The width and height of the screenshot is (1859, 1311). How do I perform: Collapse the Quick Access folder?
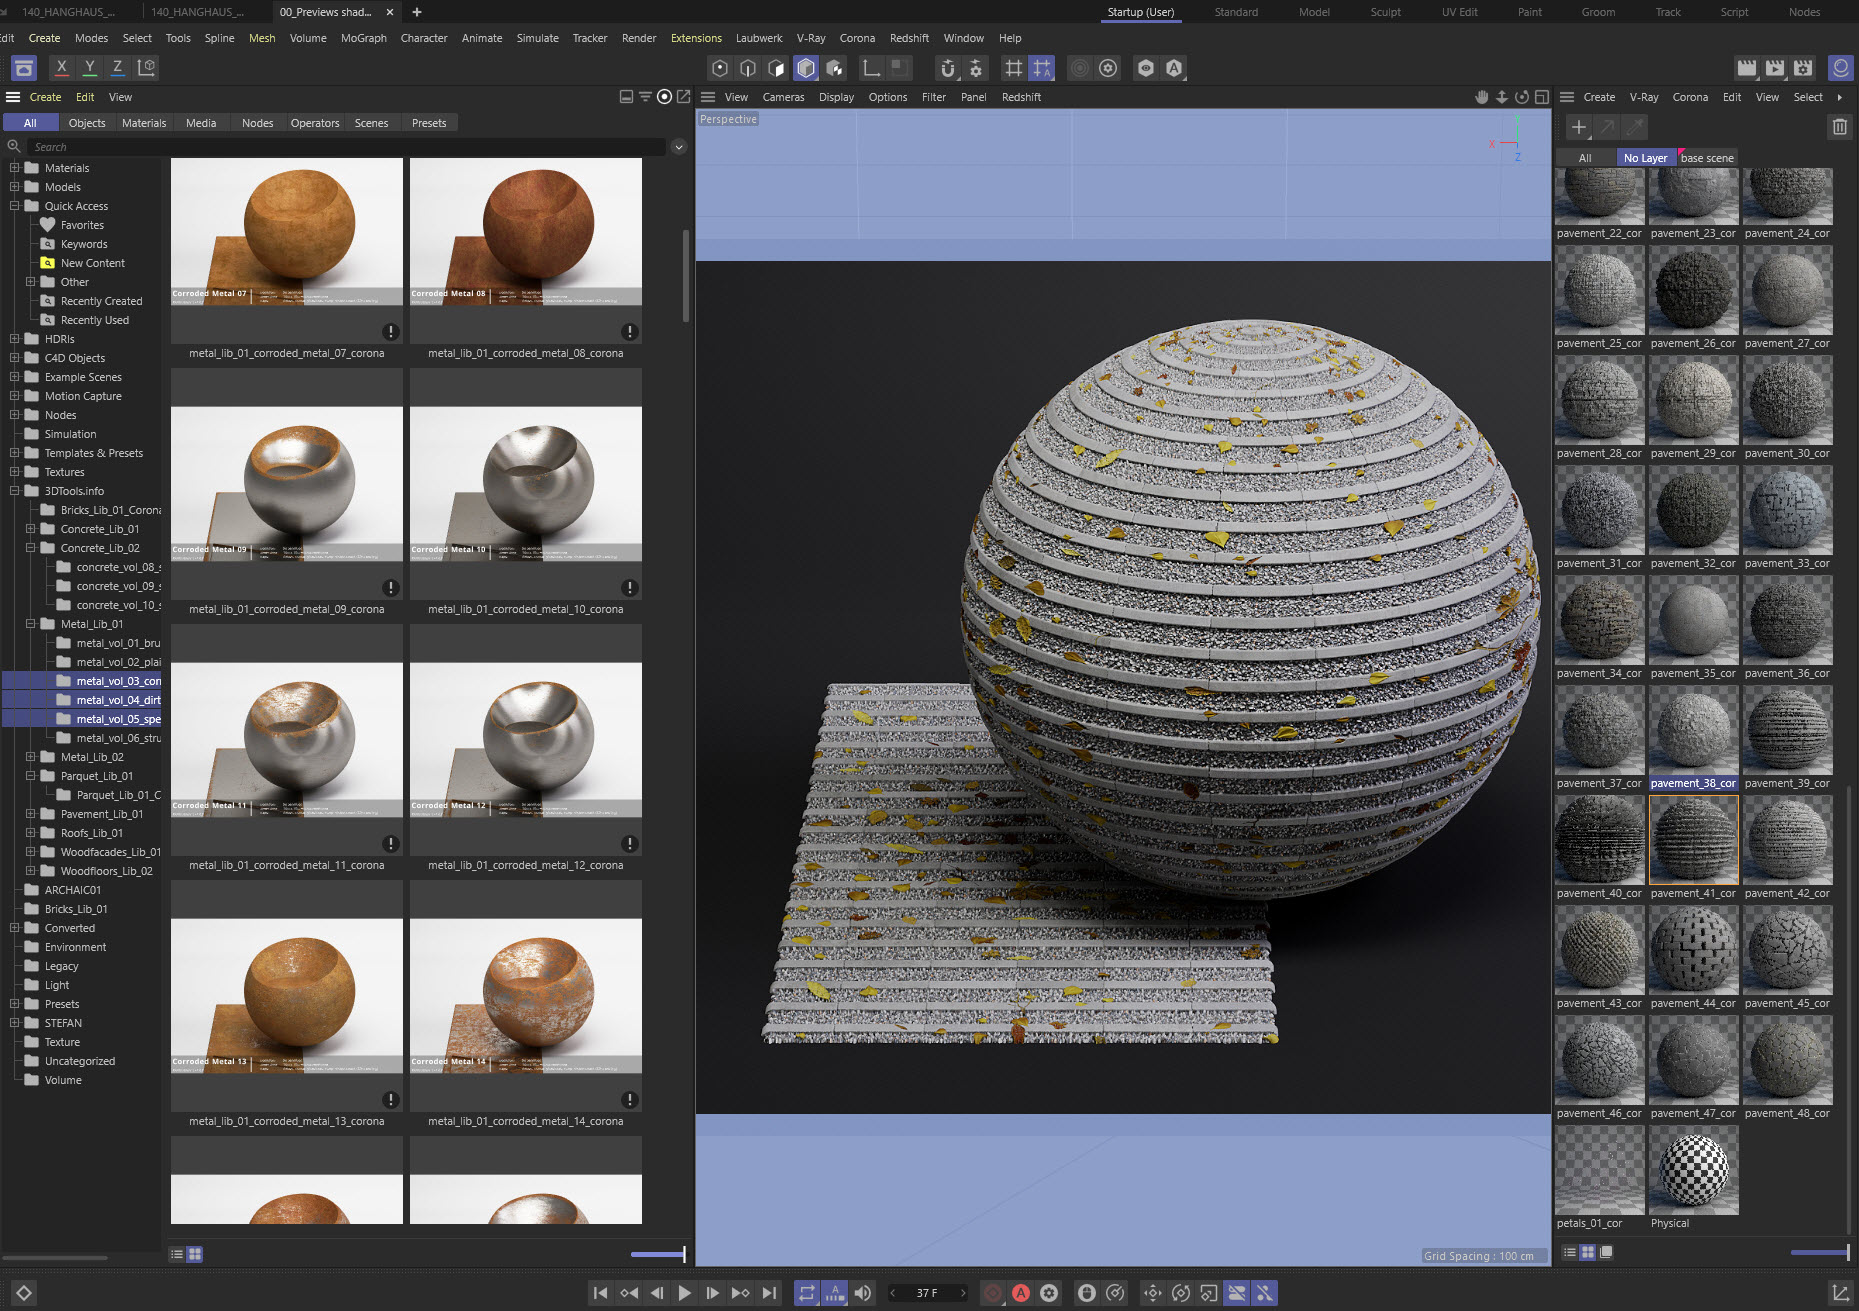point(14,206)
